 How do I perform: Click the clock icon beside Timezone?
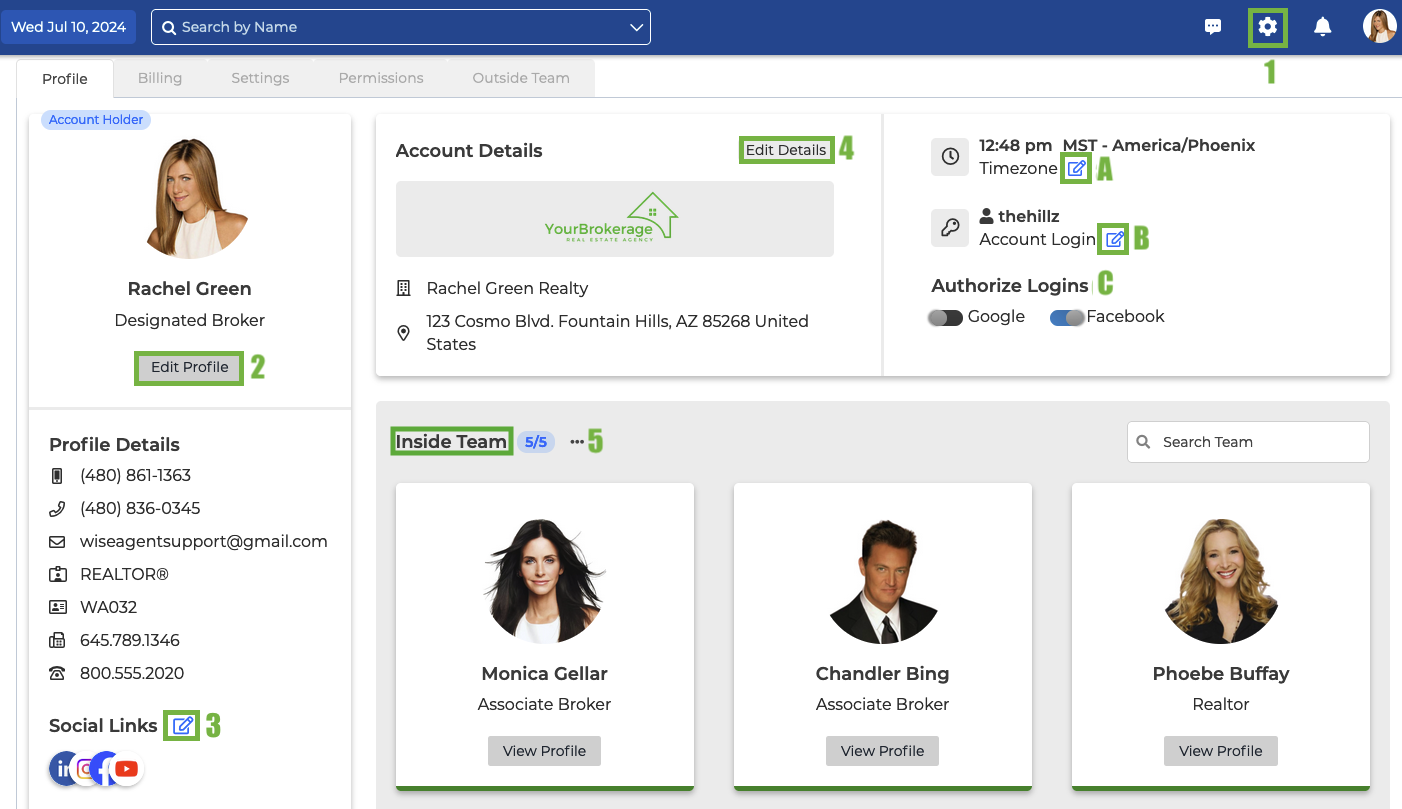click(x=951, y=157)
